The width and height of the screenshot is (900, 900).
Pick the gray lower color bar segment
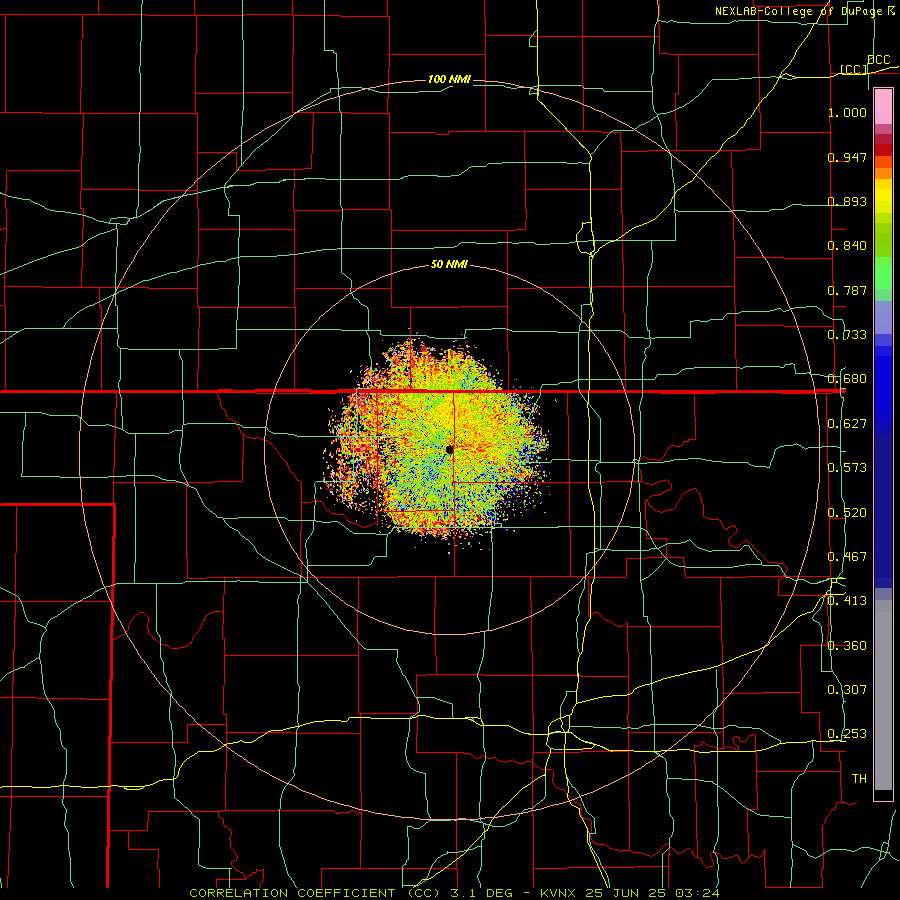pyautogui.click(x=883, y=695)
